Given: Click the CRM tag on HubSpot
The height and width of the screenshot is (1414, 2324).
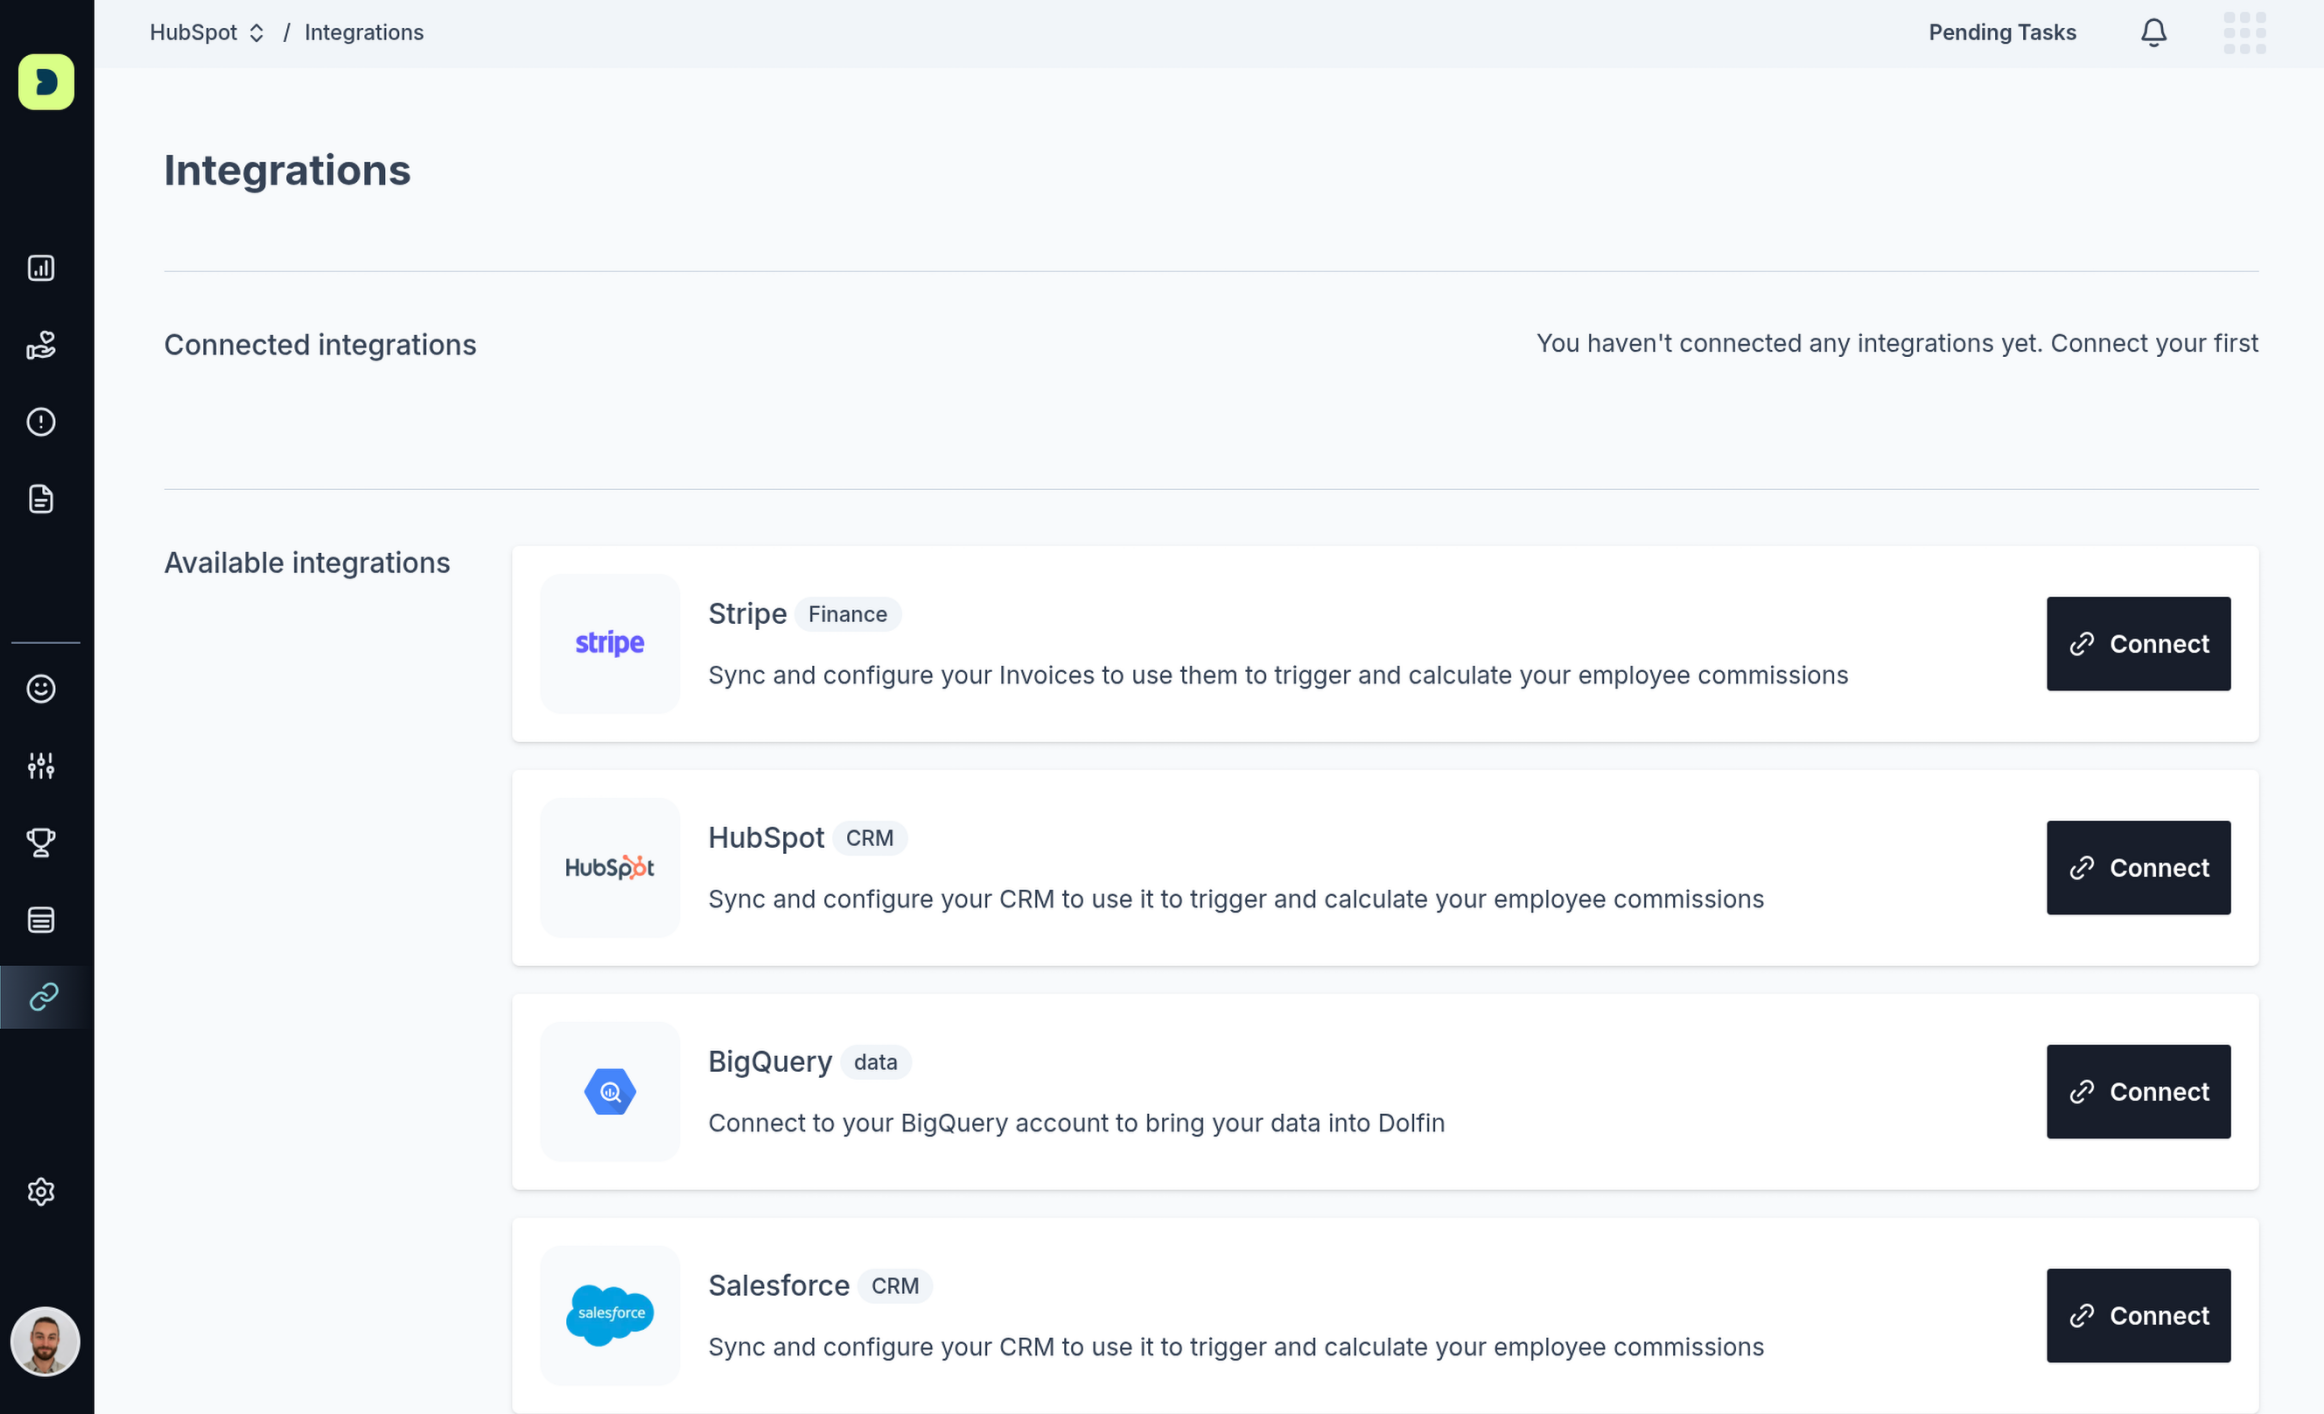Looking at the screenshot, I should coord(870,838).
